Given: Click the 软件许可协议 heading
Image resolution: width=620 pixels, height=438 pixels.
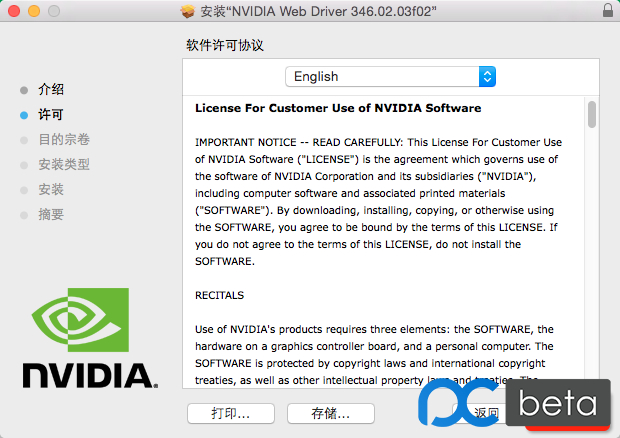Looking at the screenshot, I should pyautogui.click(x=225, y=45).
